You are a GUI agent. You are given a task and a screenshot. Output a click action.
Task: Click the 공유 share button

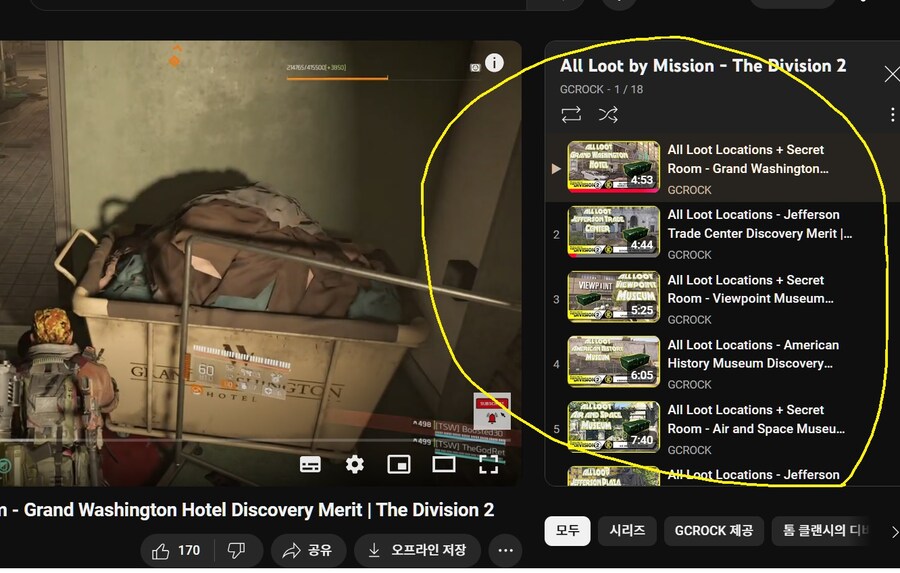click(x=307, y=550)
